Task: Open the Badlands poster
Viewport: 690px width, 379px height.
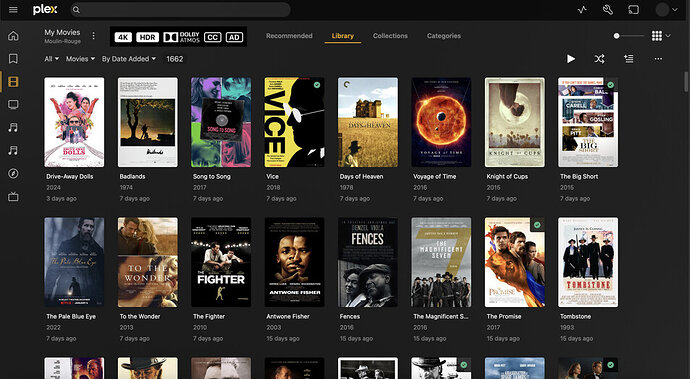Action: click(x=147, y=122)
